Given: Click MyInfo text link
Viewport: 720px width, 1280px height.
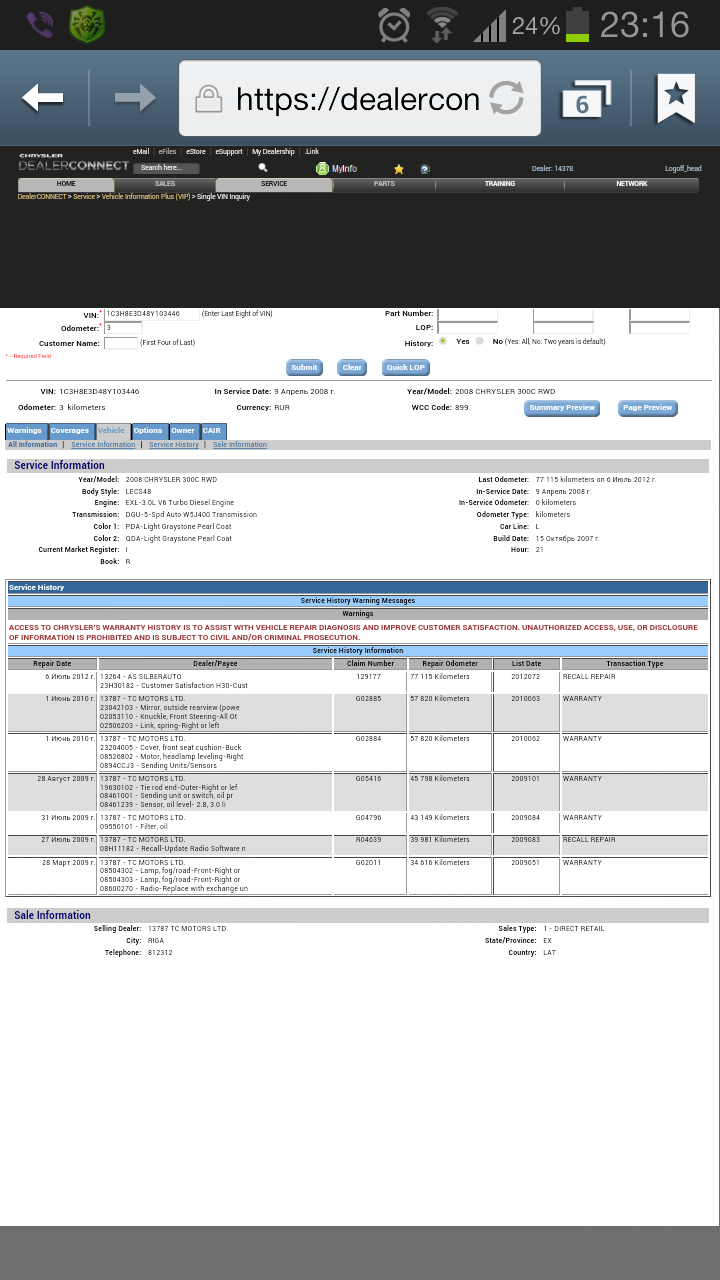Looking at the screenshot, I should (x=344, y=168).
